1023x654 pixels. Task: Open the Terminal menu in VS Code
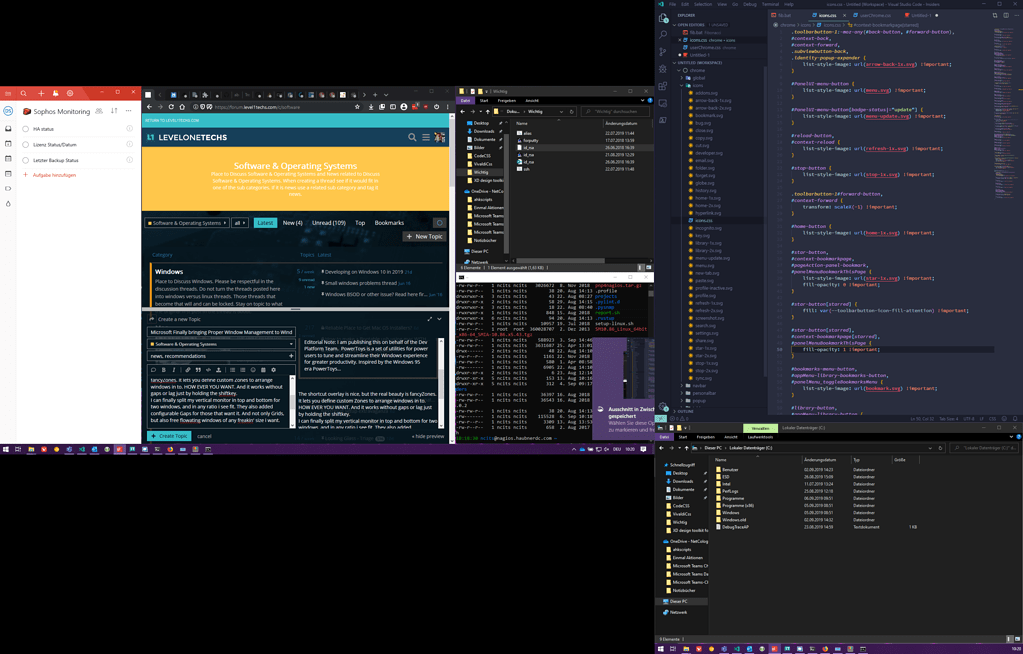coord(769,5)
